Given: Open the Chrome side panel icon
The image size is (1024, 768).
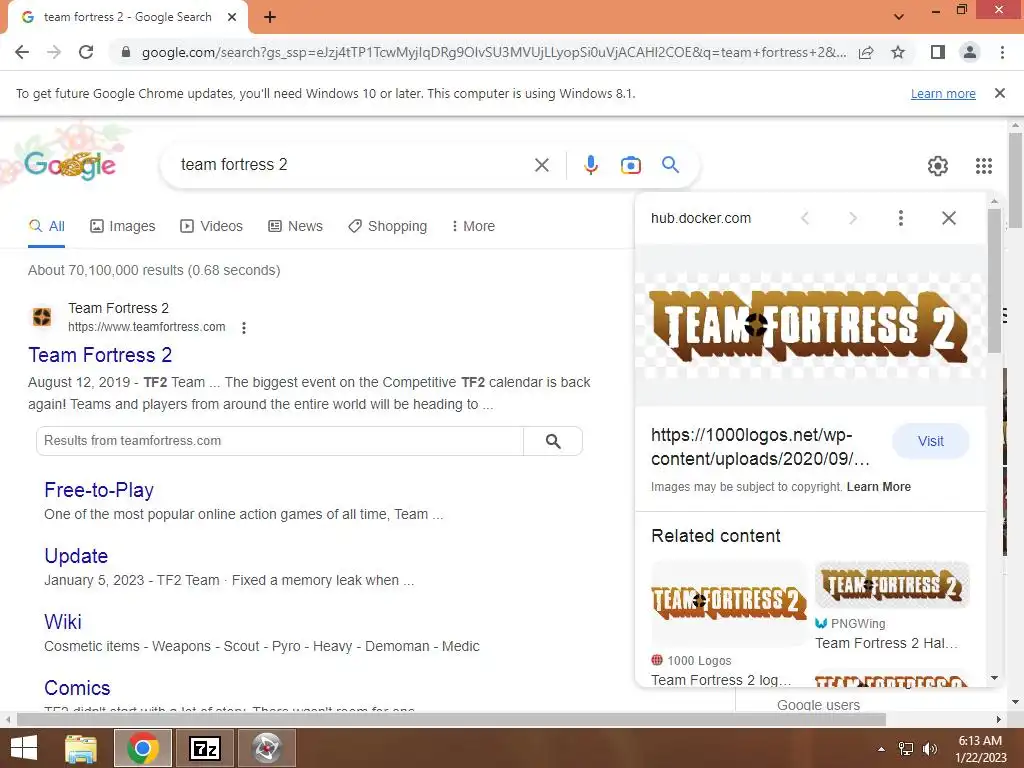Looking at the screenshot, I should point(938,52).
